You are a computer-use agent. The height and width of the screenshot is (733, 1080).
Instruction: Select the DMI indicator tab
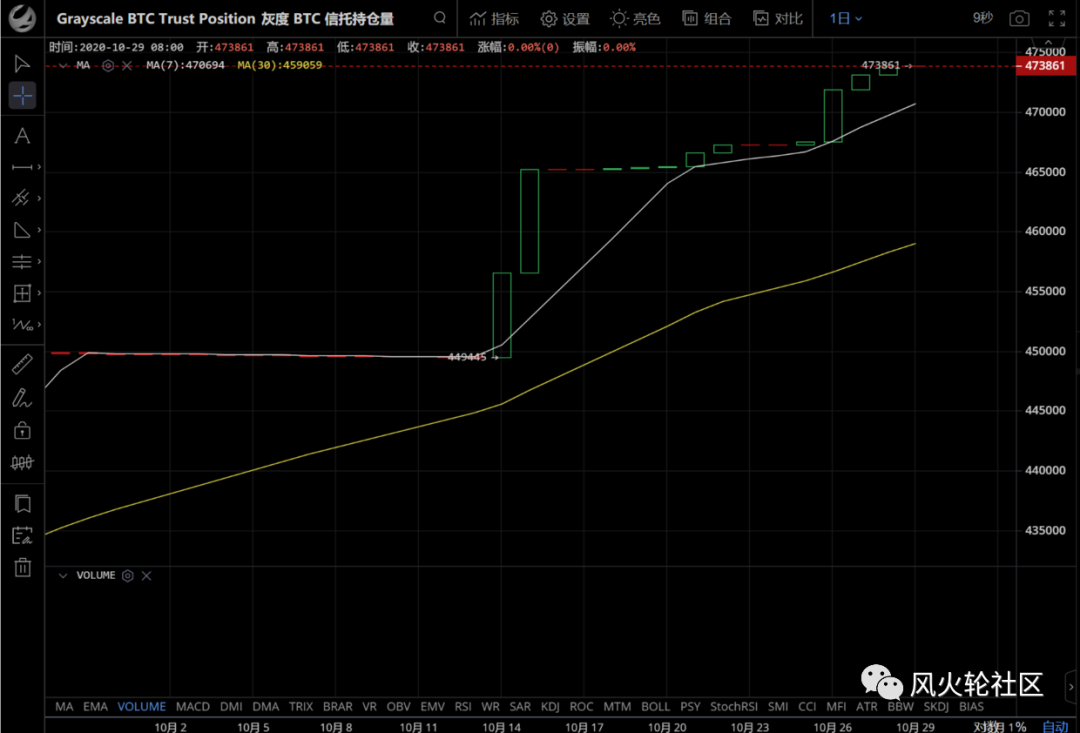click(231, 707)
